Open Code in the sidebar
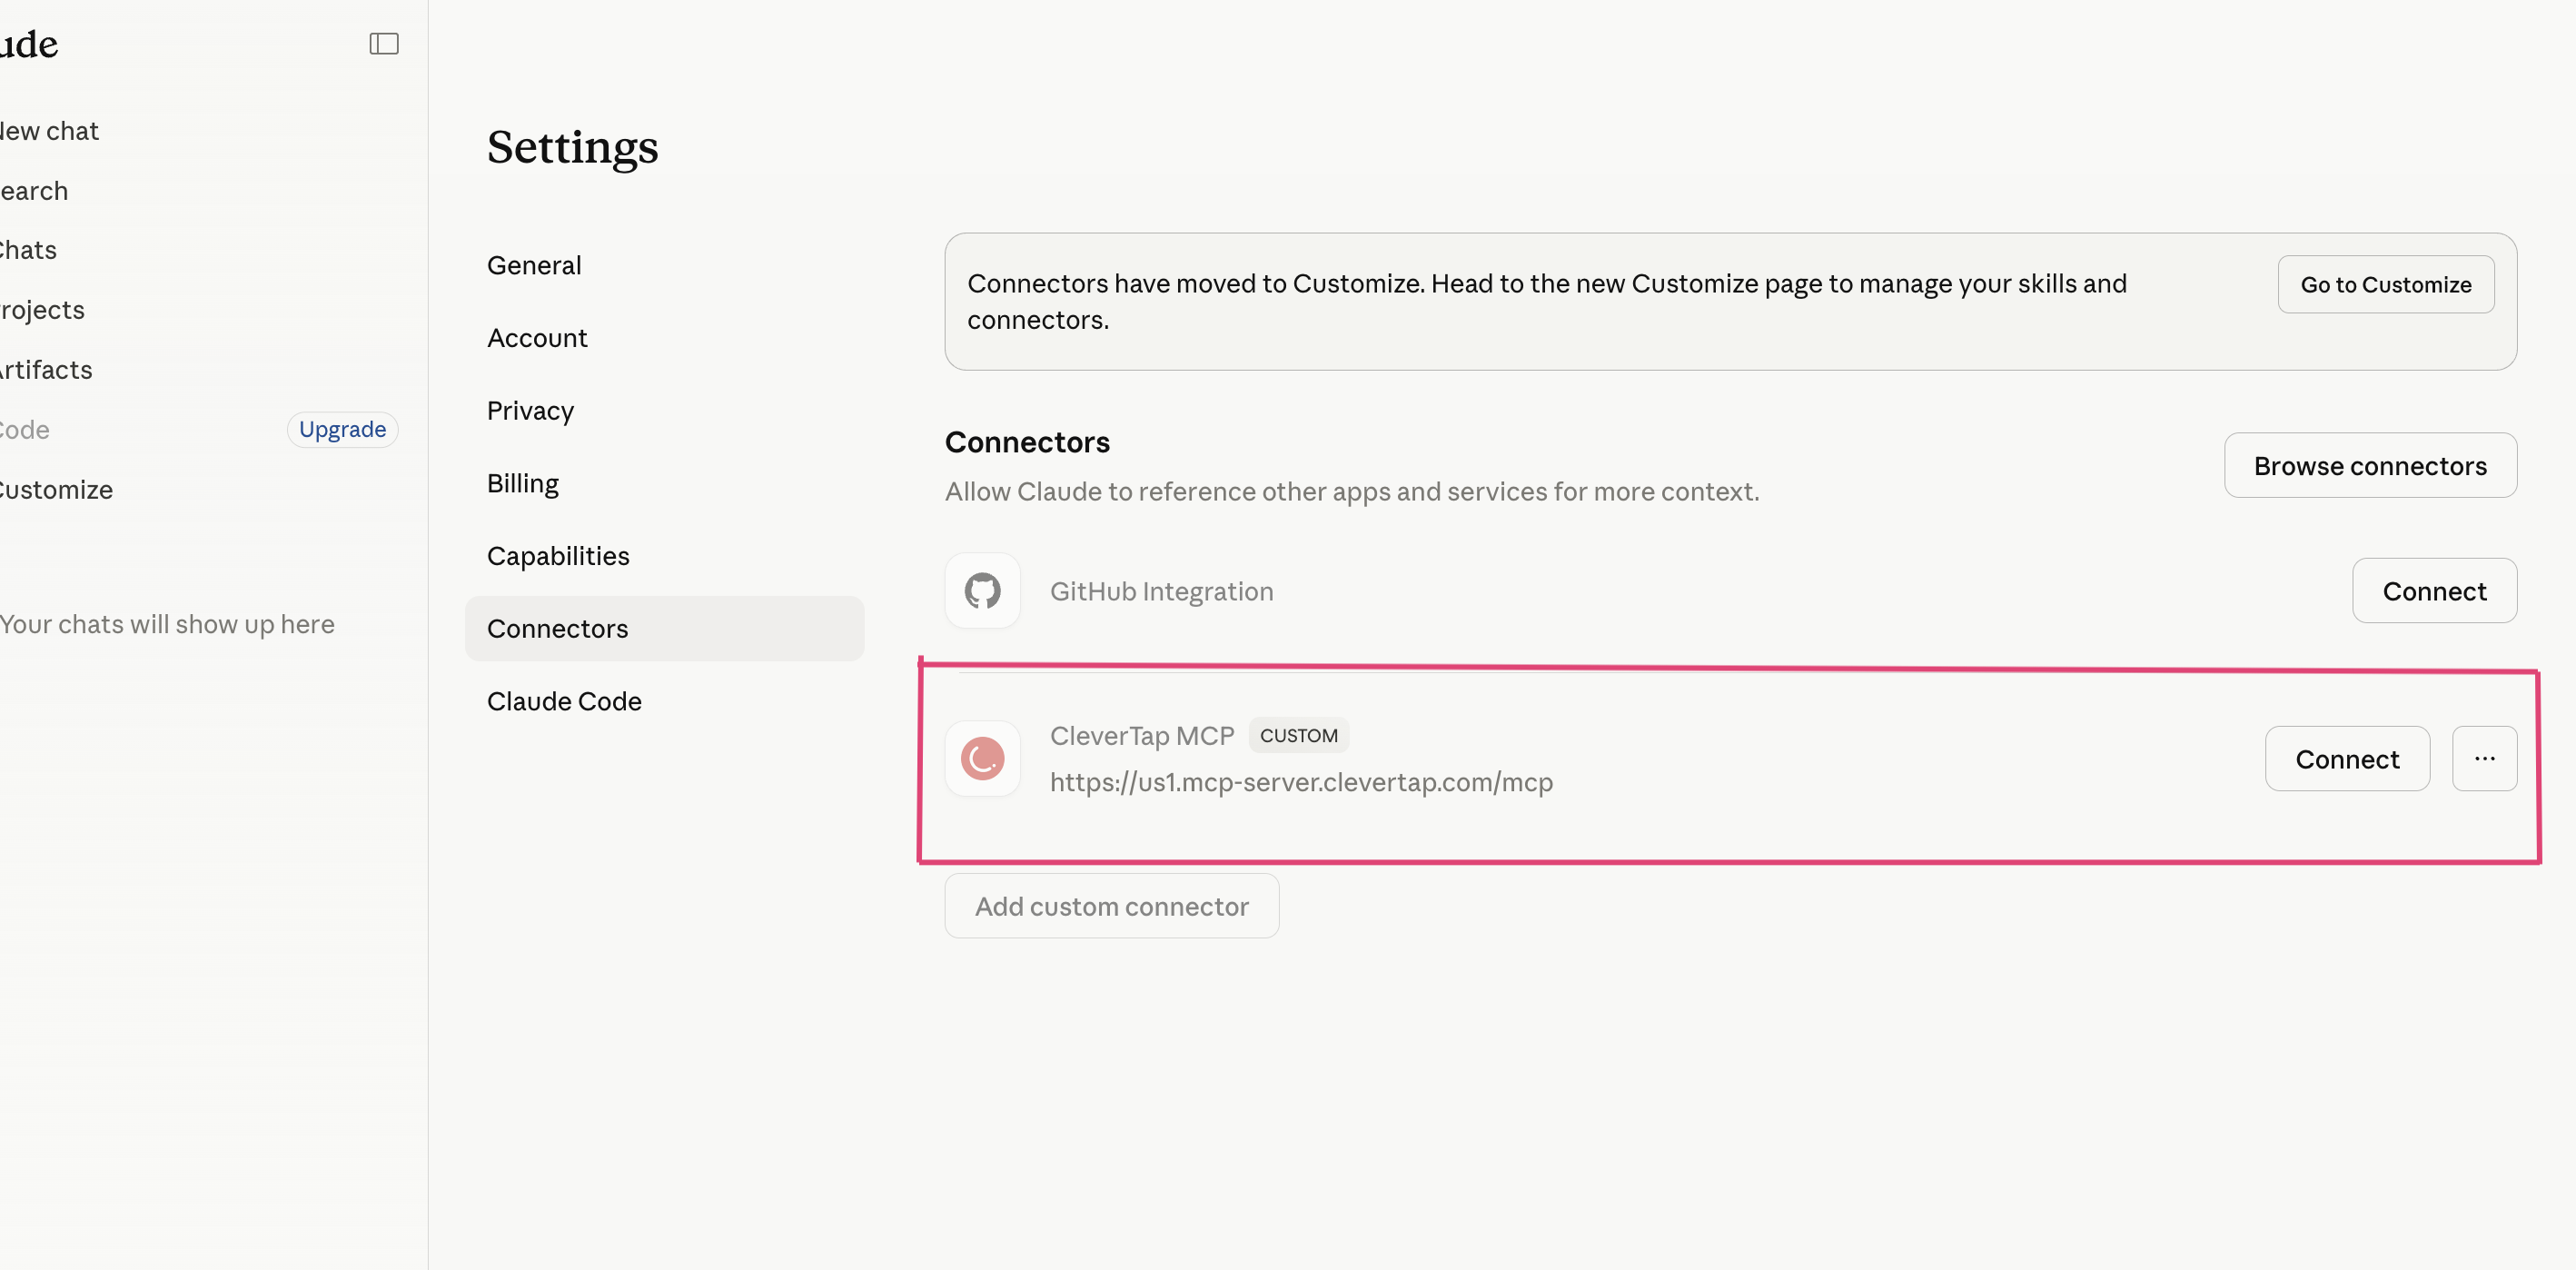 click(25, 430)
